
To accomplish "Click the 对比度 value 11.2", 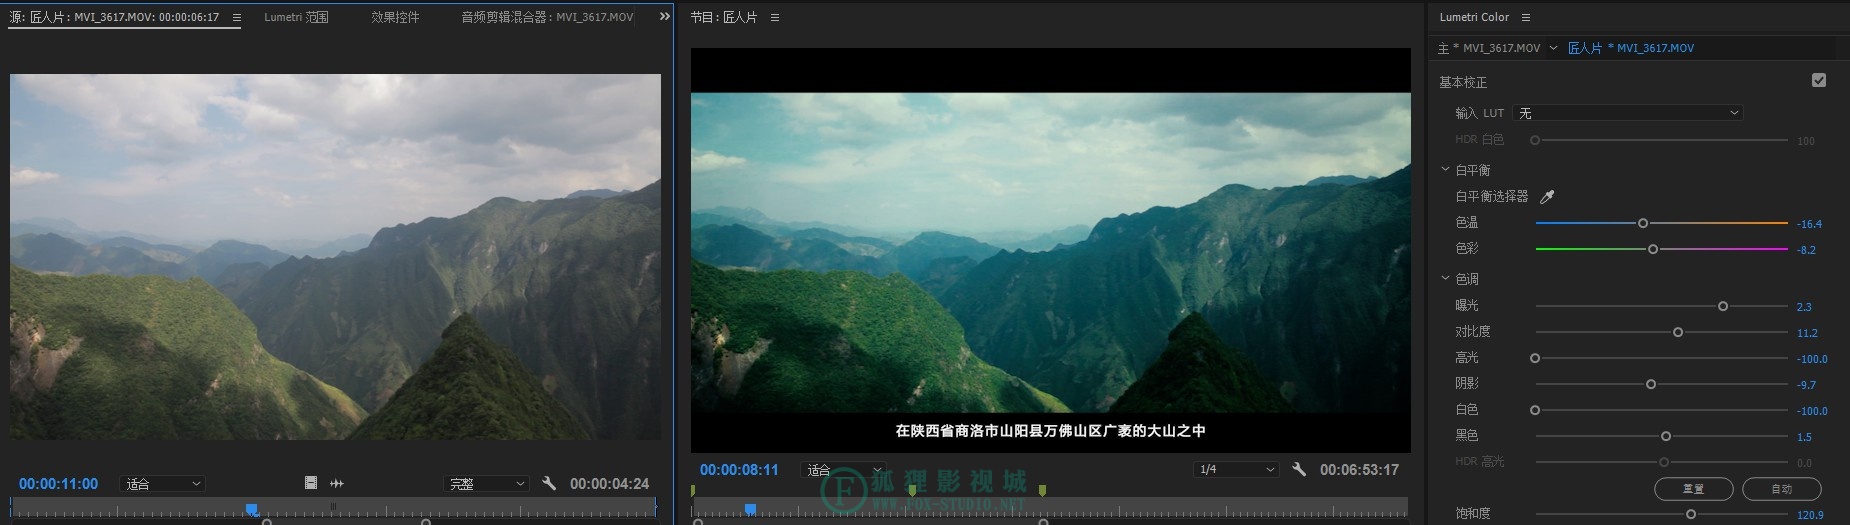I will tap(1807, 333).
